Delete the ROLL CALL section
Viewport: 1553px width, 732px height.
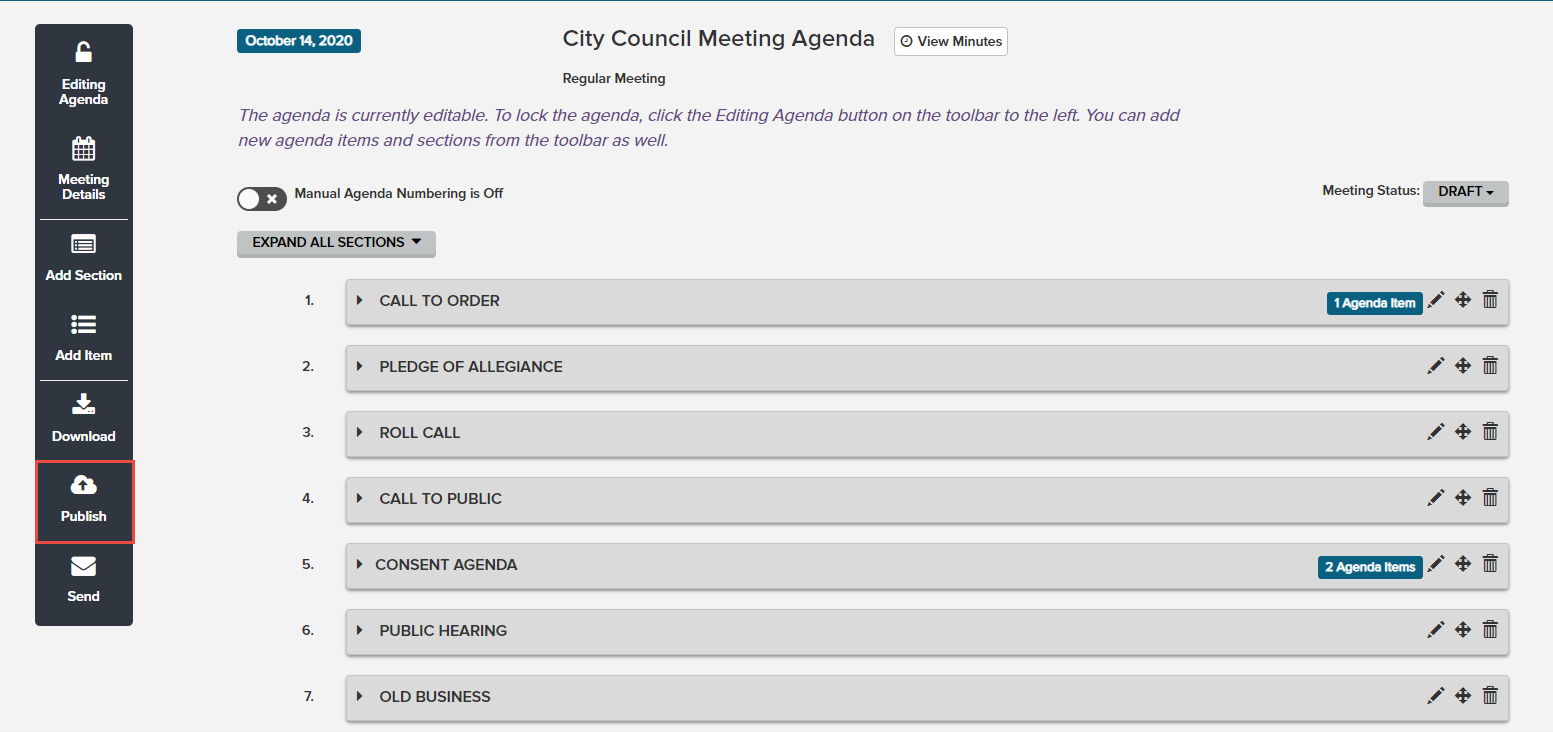[x=1490, y=432]
